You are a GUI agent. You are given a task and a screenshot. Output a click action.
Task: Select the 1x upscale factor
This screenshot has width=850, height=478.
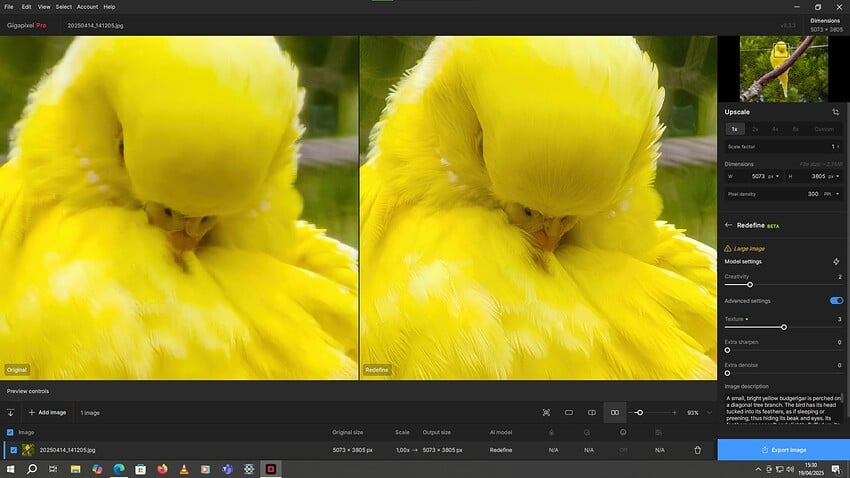coord(735,129)
